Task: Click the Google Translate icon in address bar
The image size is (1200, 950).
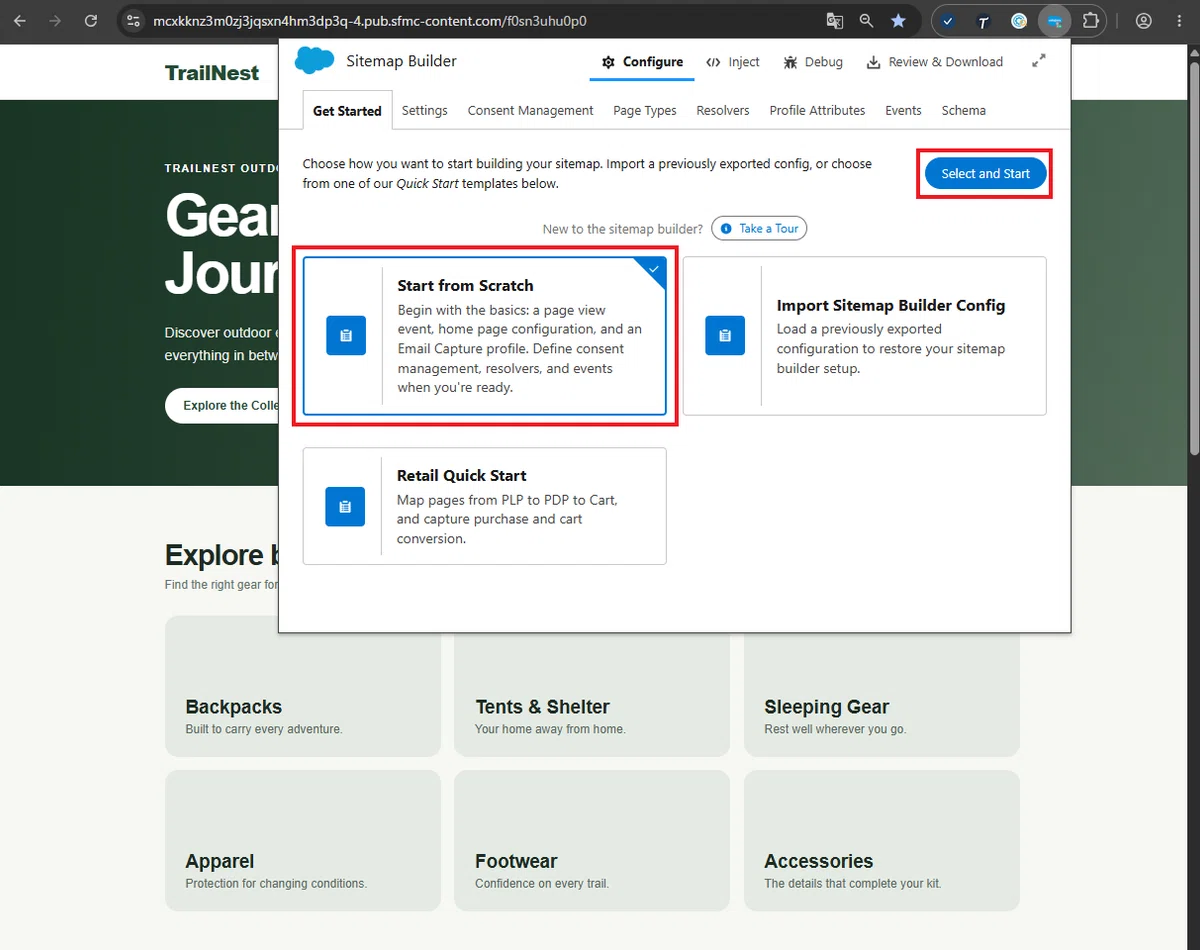Action: click(x=834, y=21)
